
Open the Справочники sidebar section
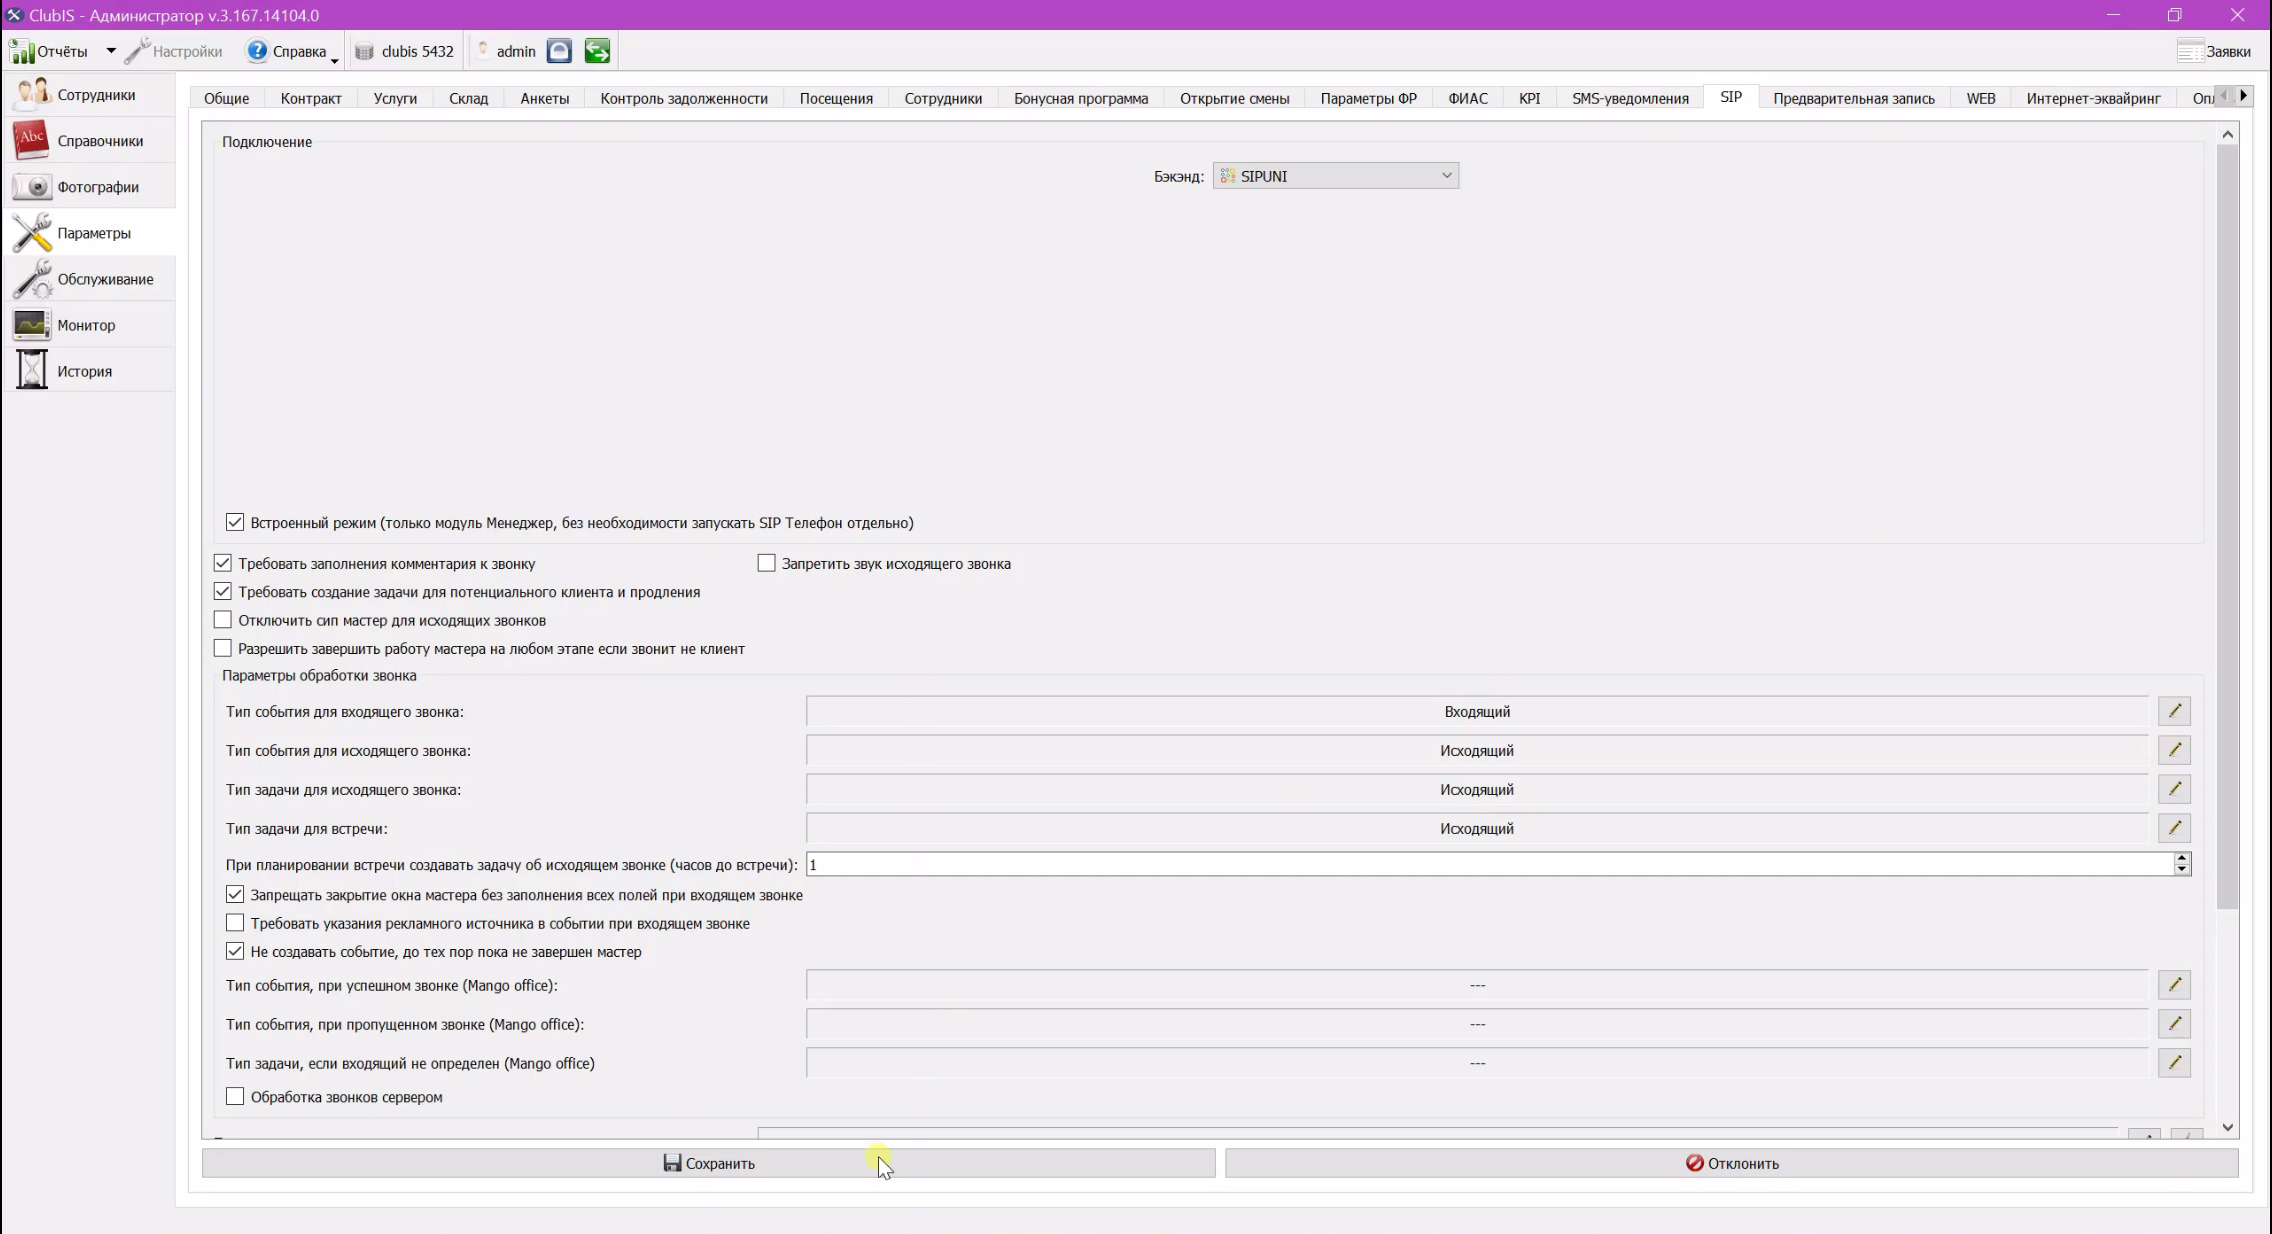pos(88,141)
